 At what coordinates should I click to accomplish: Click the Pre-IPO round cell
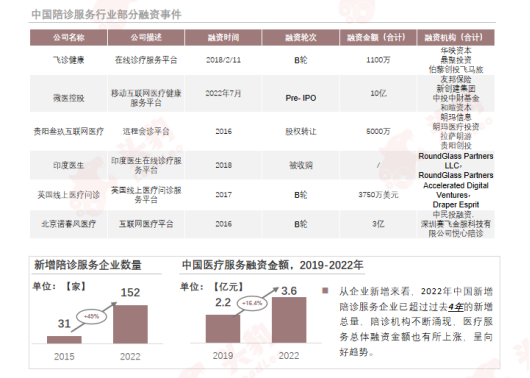click(300, 98)
